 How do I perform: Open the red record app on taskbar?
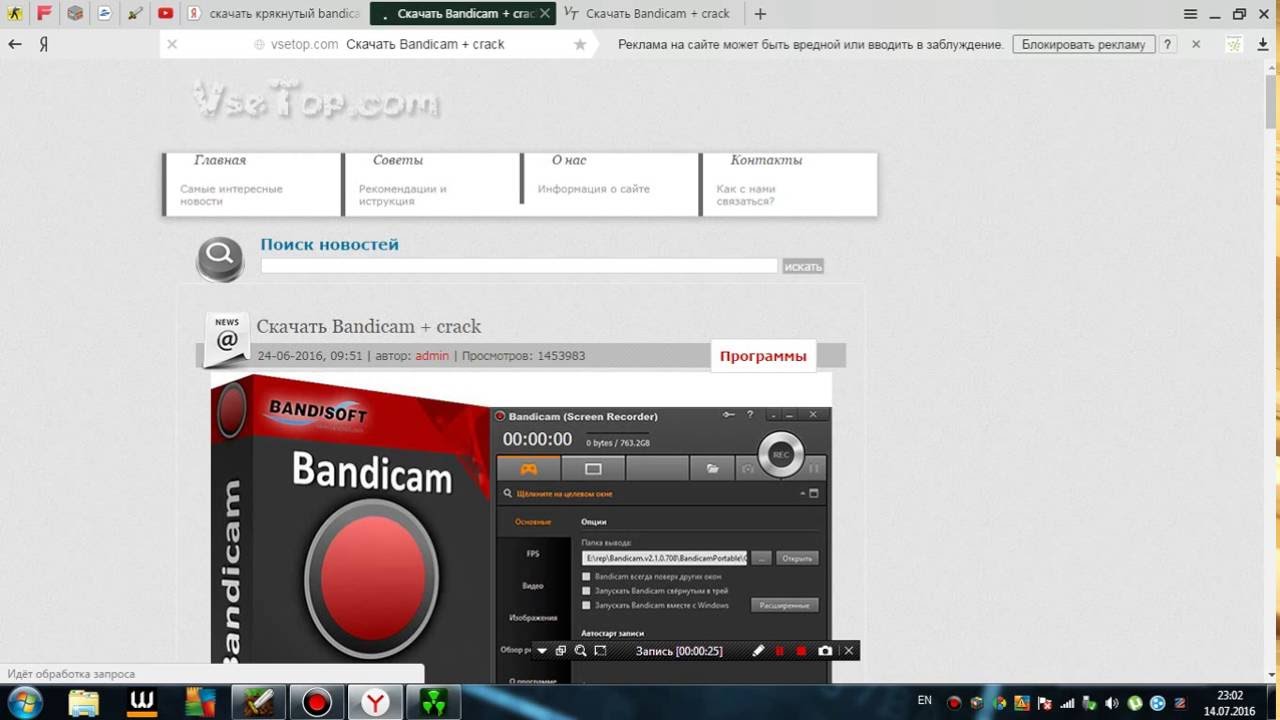317,702
